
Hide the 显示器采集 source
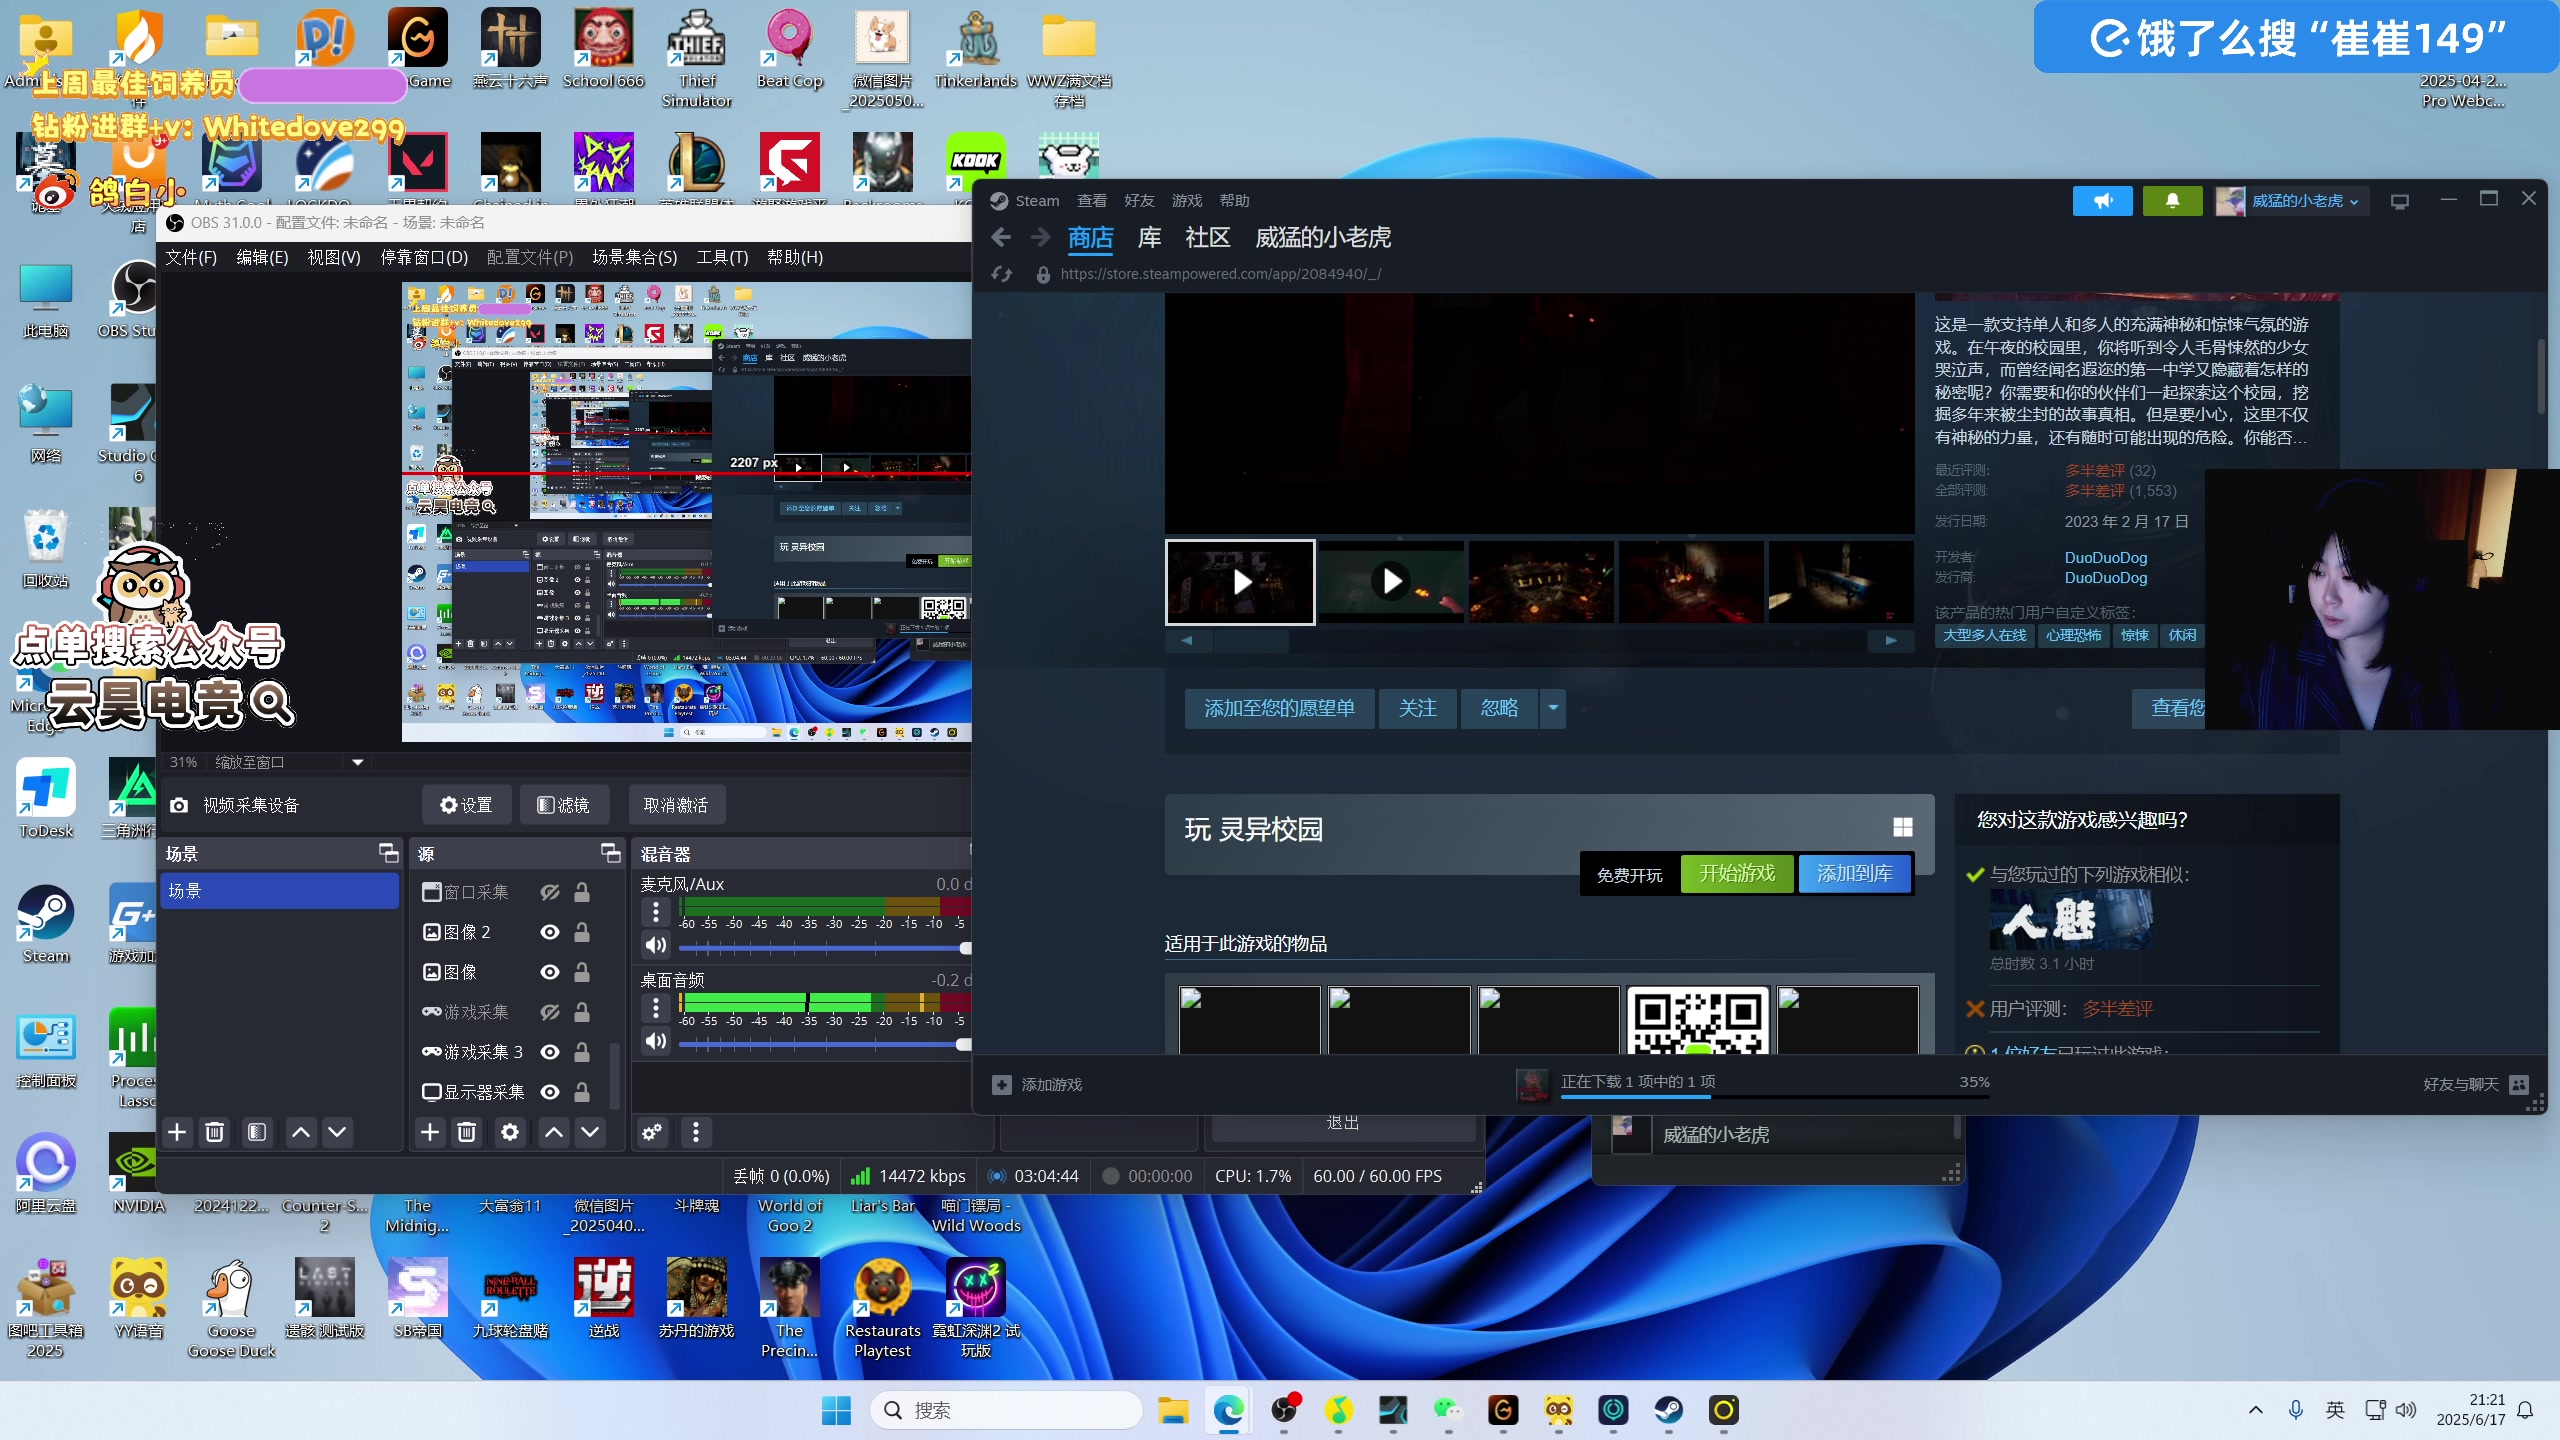tap(550, 1092)
